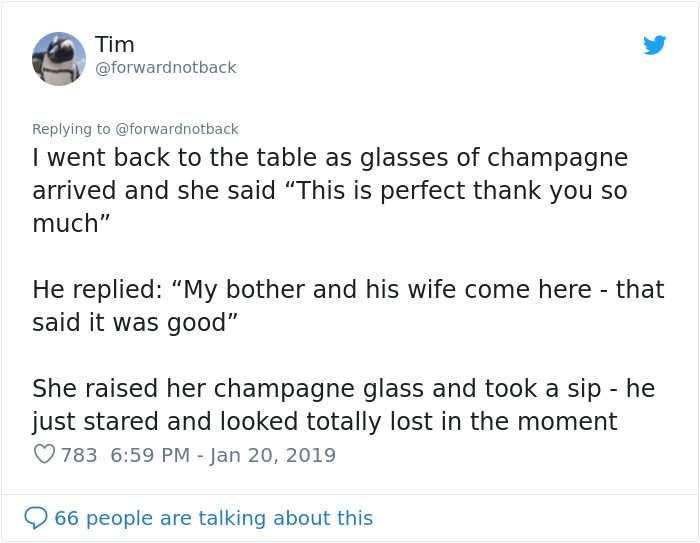This screenshot has width=700, height=543.
Task: Open the @forwardnotback handle below the name
Action: (x=166, y=68)
